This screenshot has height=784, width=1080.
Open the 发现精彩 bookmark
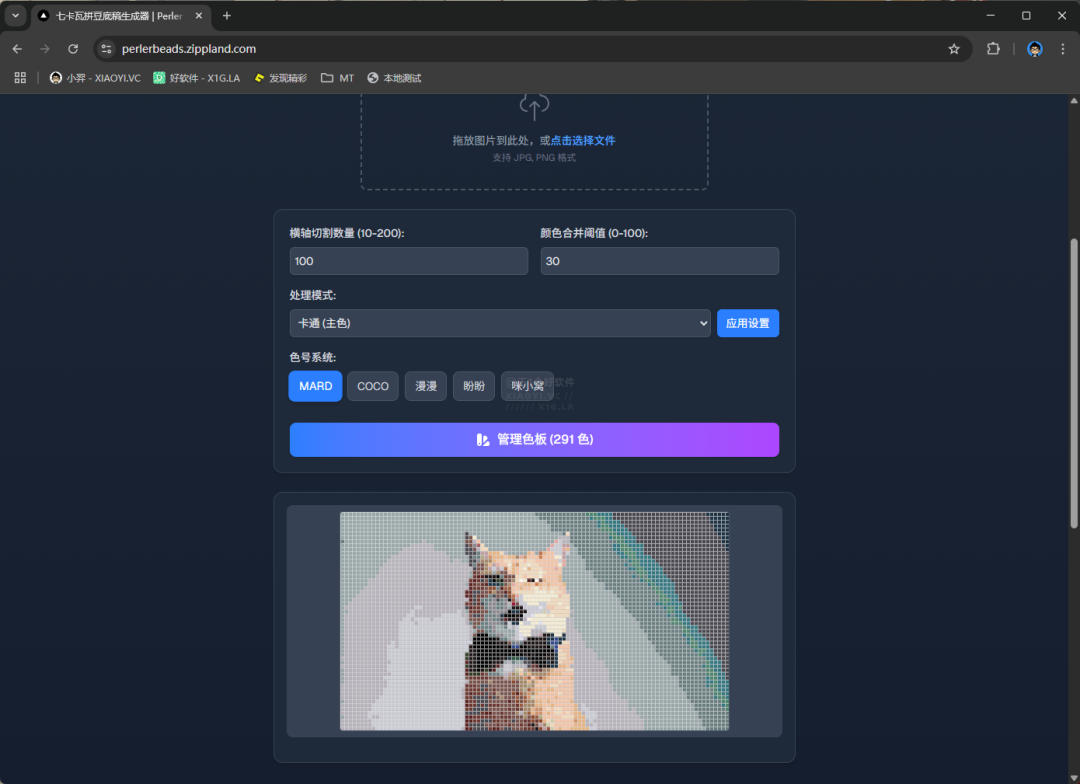click(280, 78)
